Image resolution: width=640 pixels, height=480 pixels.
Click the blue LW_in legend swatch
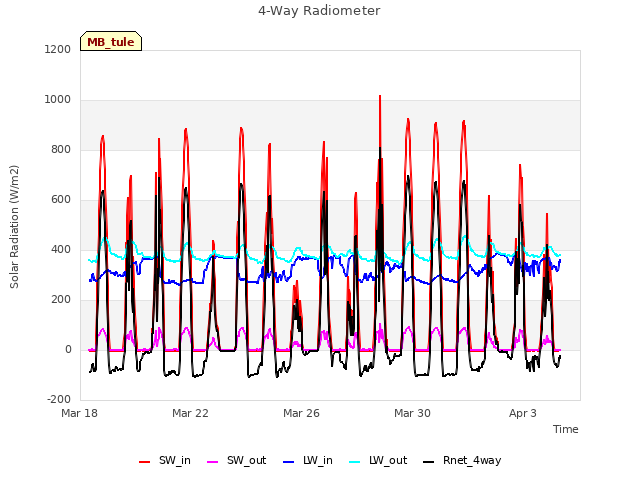tap(289, 462)
